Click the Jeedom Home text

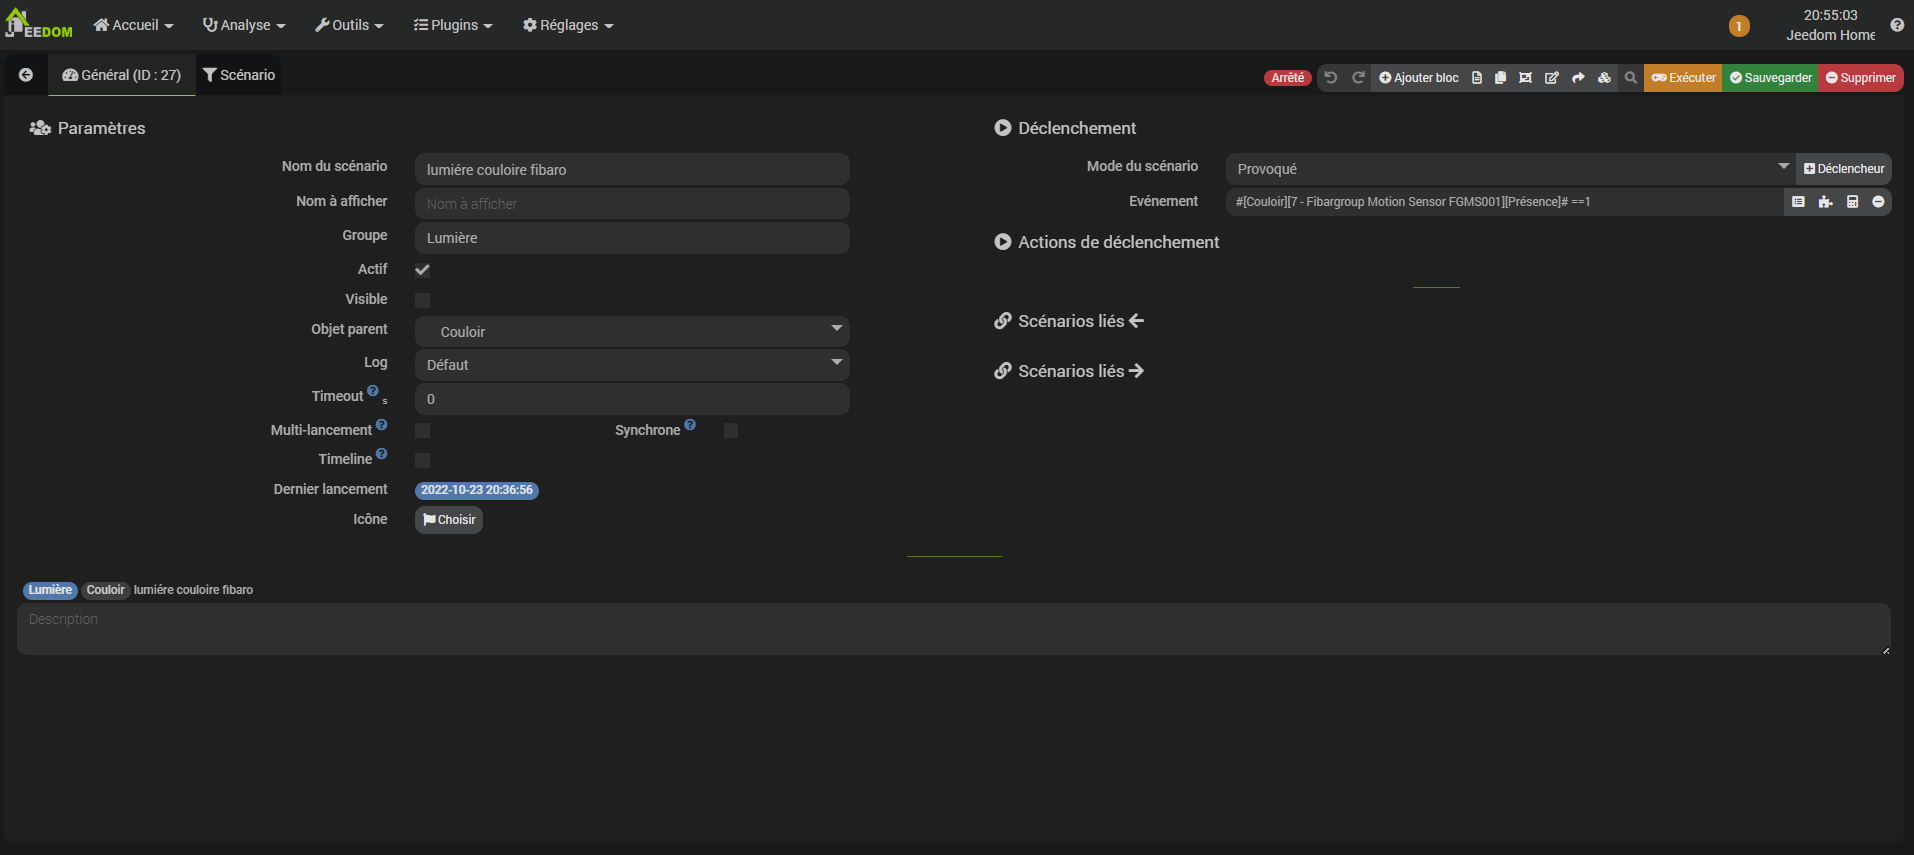(x=1830, y=35)
